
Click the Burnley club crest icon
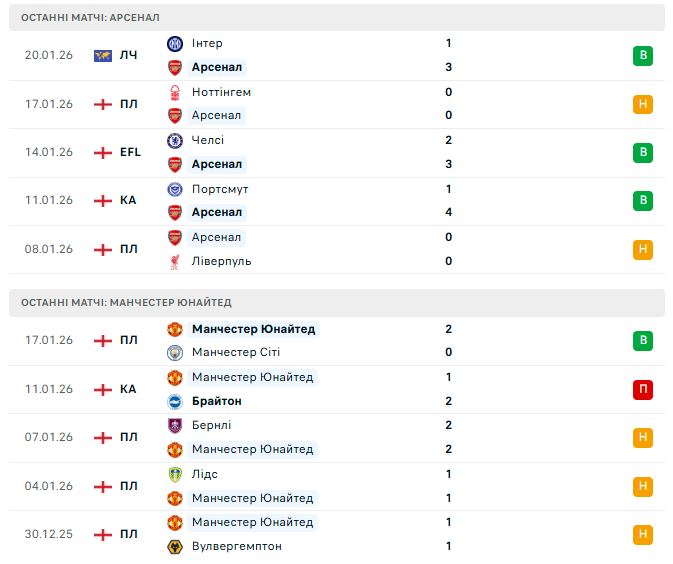click(174, 425)
